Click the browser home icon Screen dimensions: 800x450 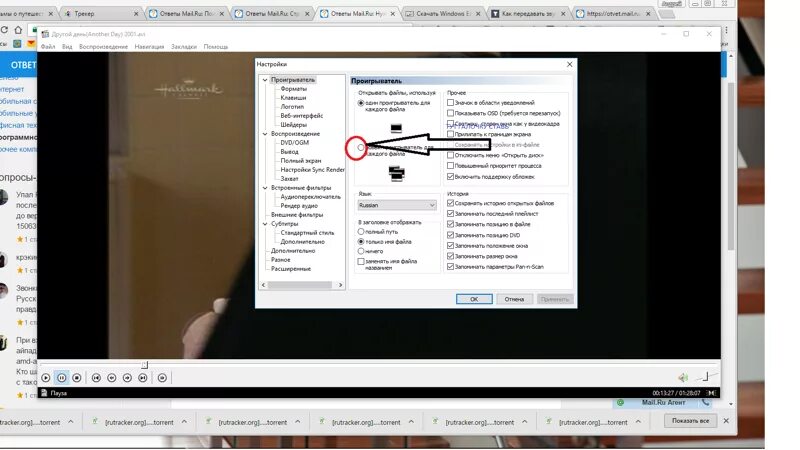18,30
